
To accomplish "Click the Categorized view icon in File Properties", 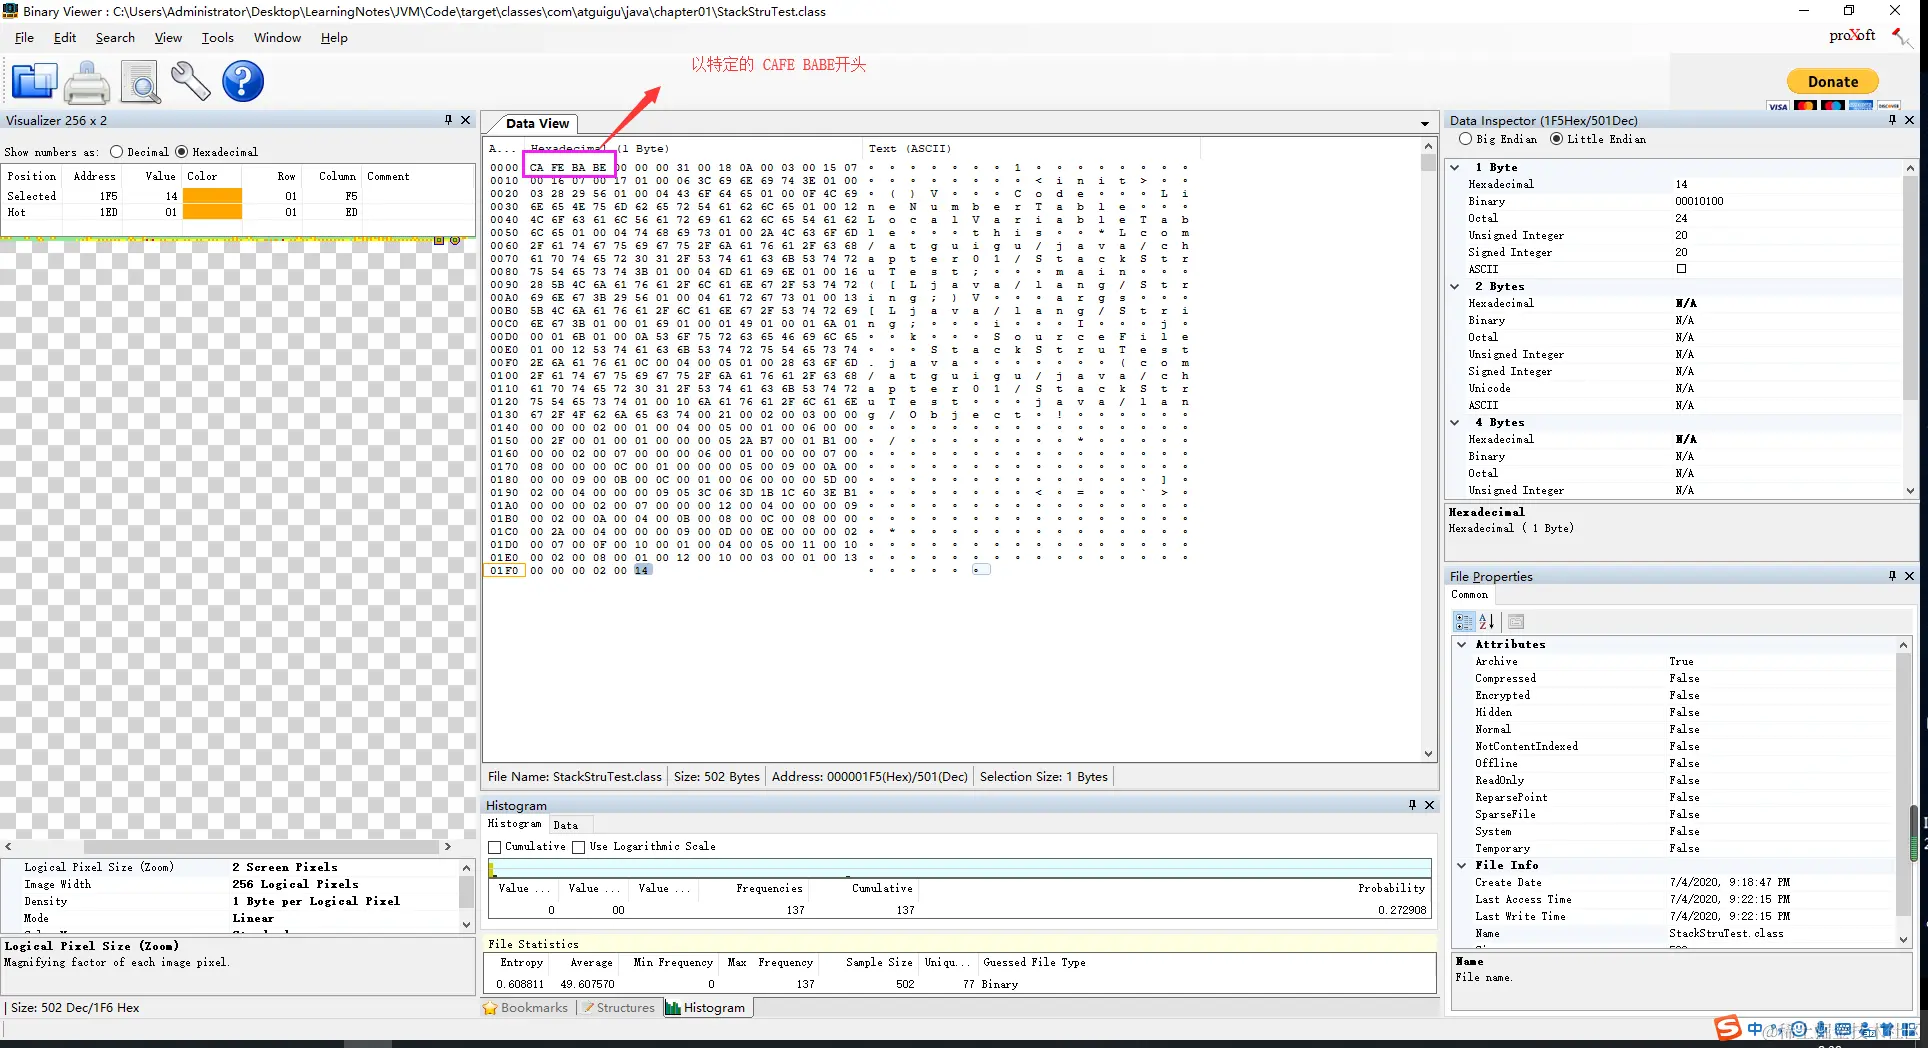I will click(x=1464, y=621).
